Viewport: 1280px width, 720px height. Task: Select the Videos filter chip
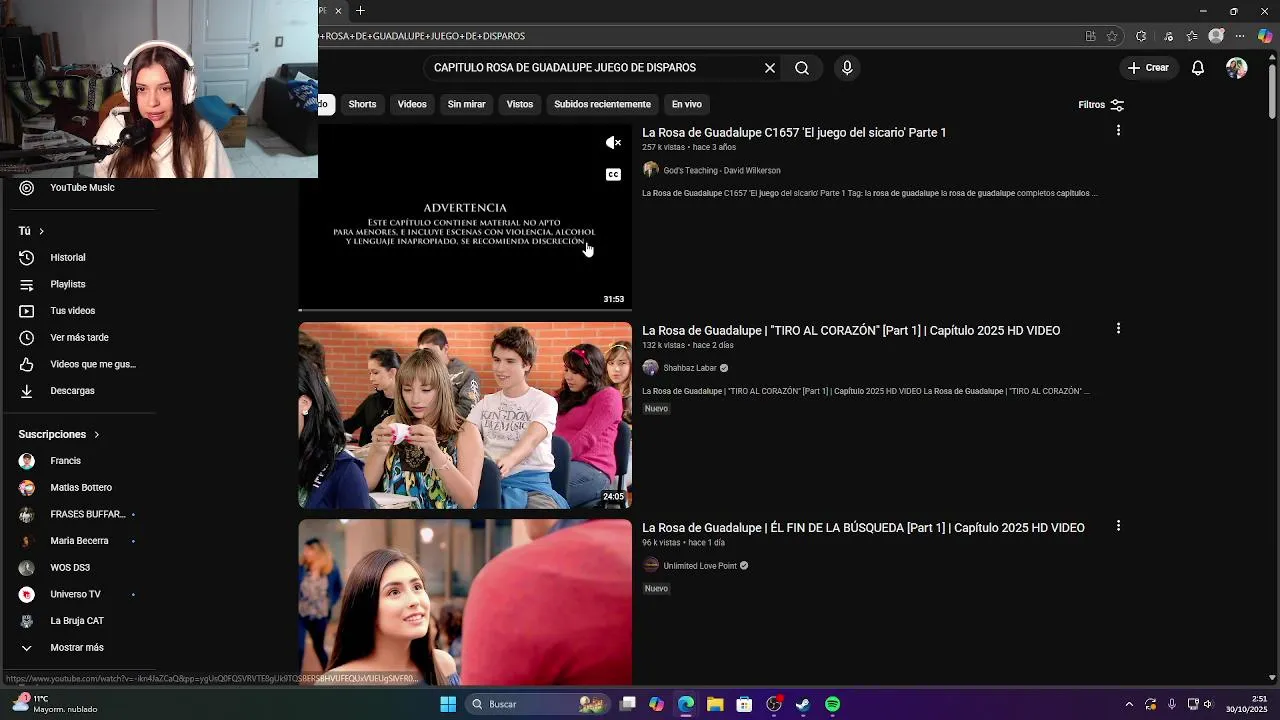(412, 104)
